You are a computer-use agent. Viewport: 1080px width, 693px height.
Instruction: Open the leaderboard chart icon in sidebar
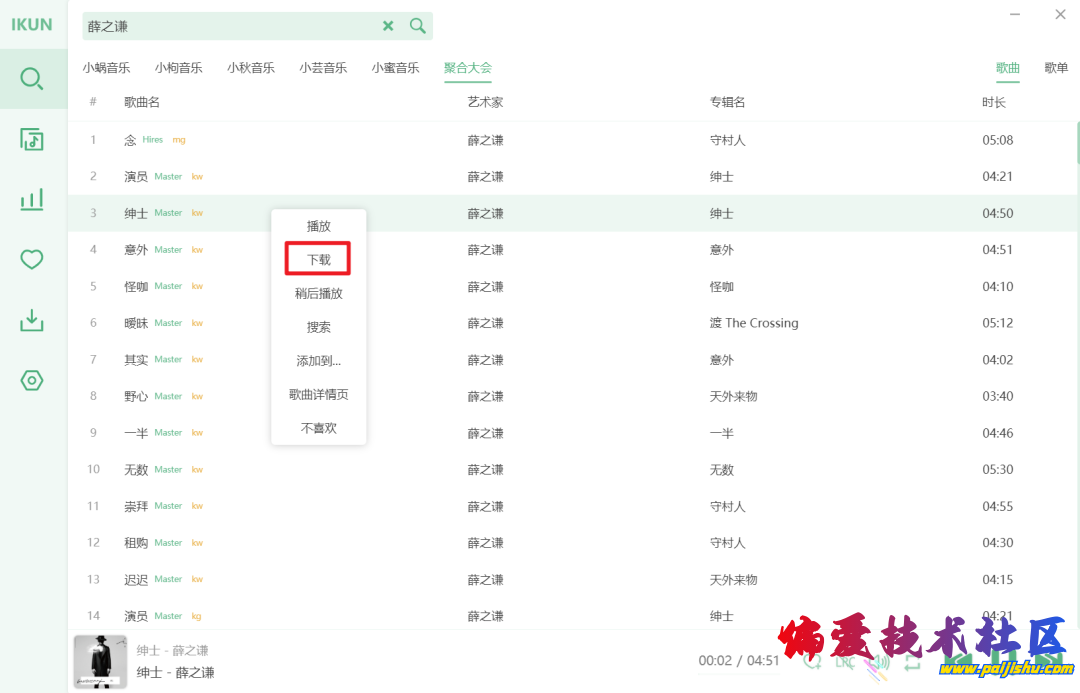[32, 199]
